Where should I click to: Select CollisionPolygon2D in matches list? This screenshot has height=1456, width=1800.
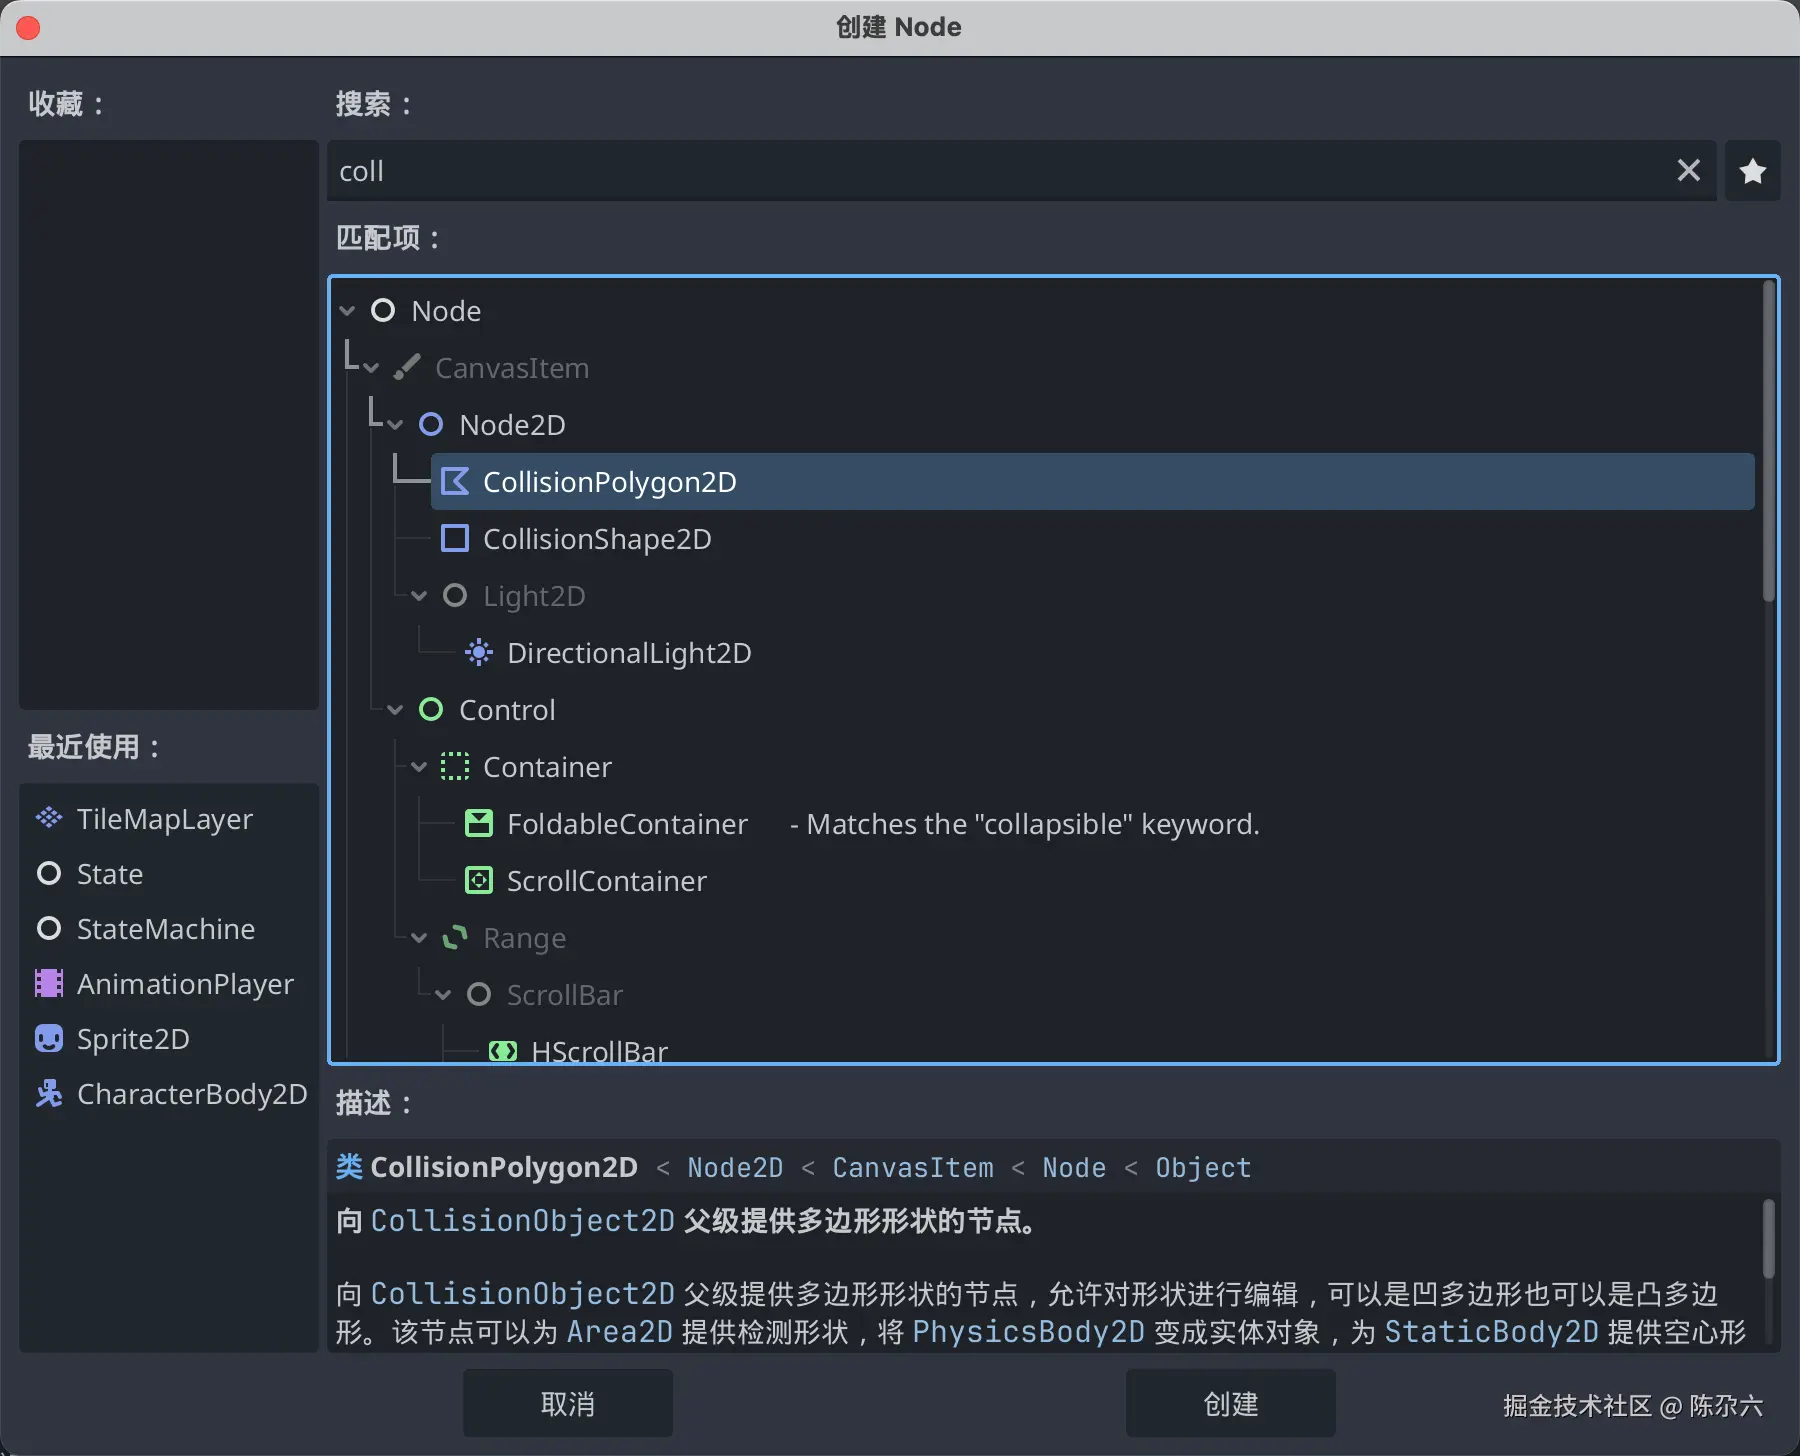[x=1093, y=482]
